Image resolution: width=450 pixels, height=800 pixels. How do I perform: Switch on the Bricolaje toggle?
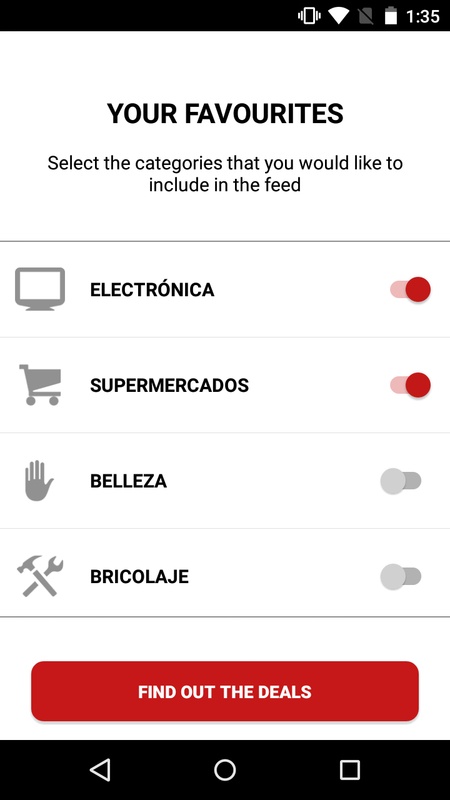(401, 577)
